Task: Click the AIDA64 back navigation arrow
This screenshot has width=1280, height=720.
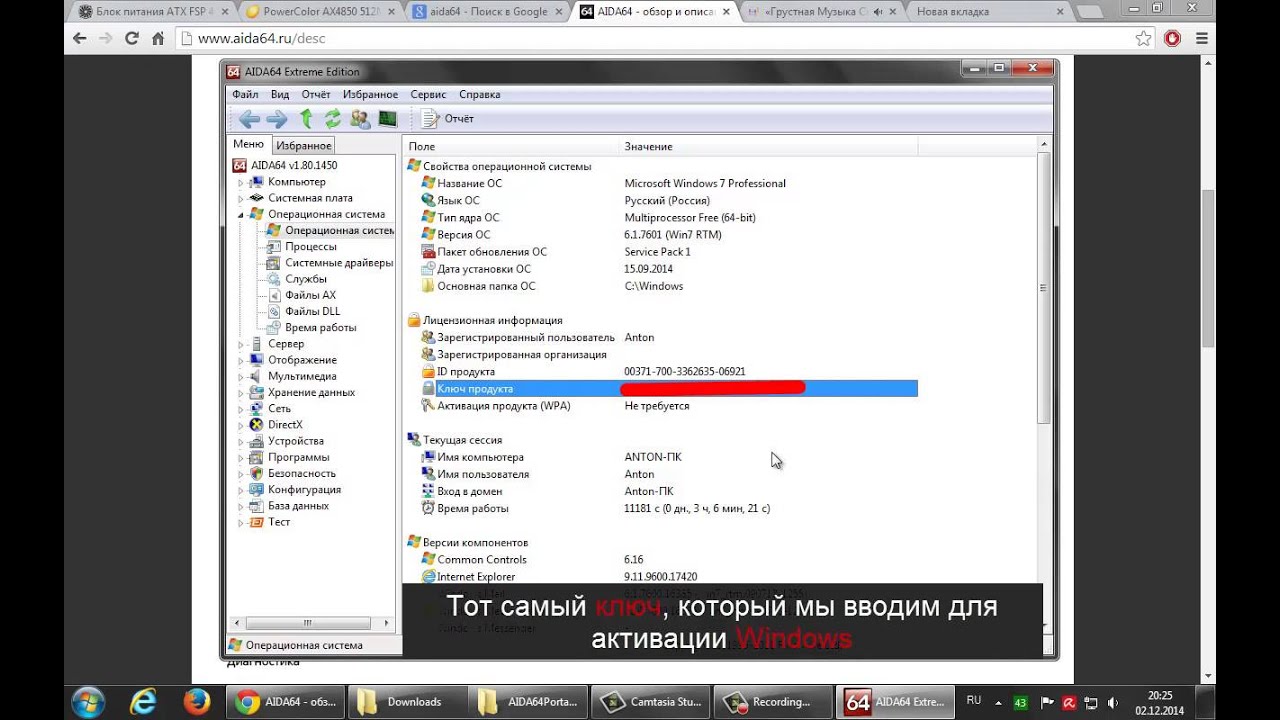Action: (249, 119)
